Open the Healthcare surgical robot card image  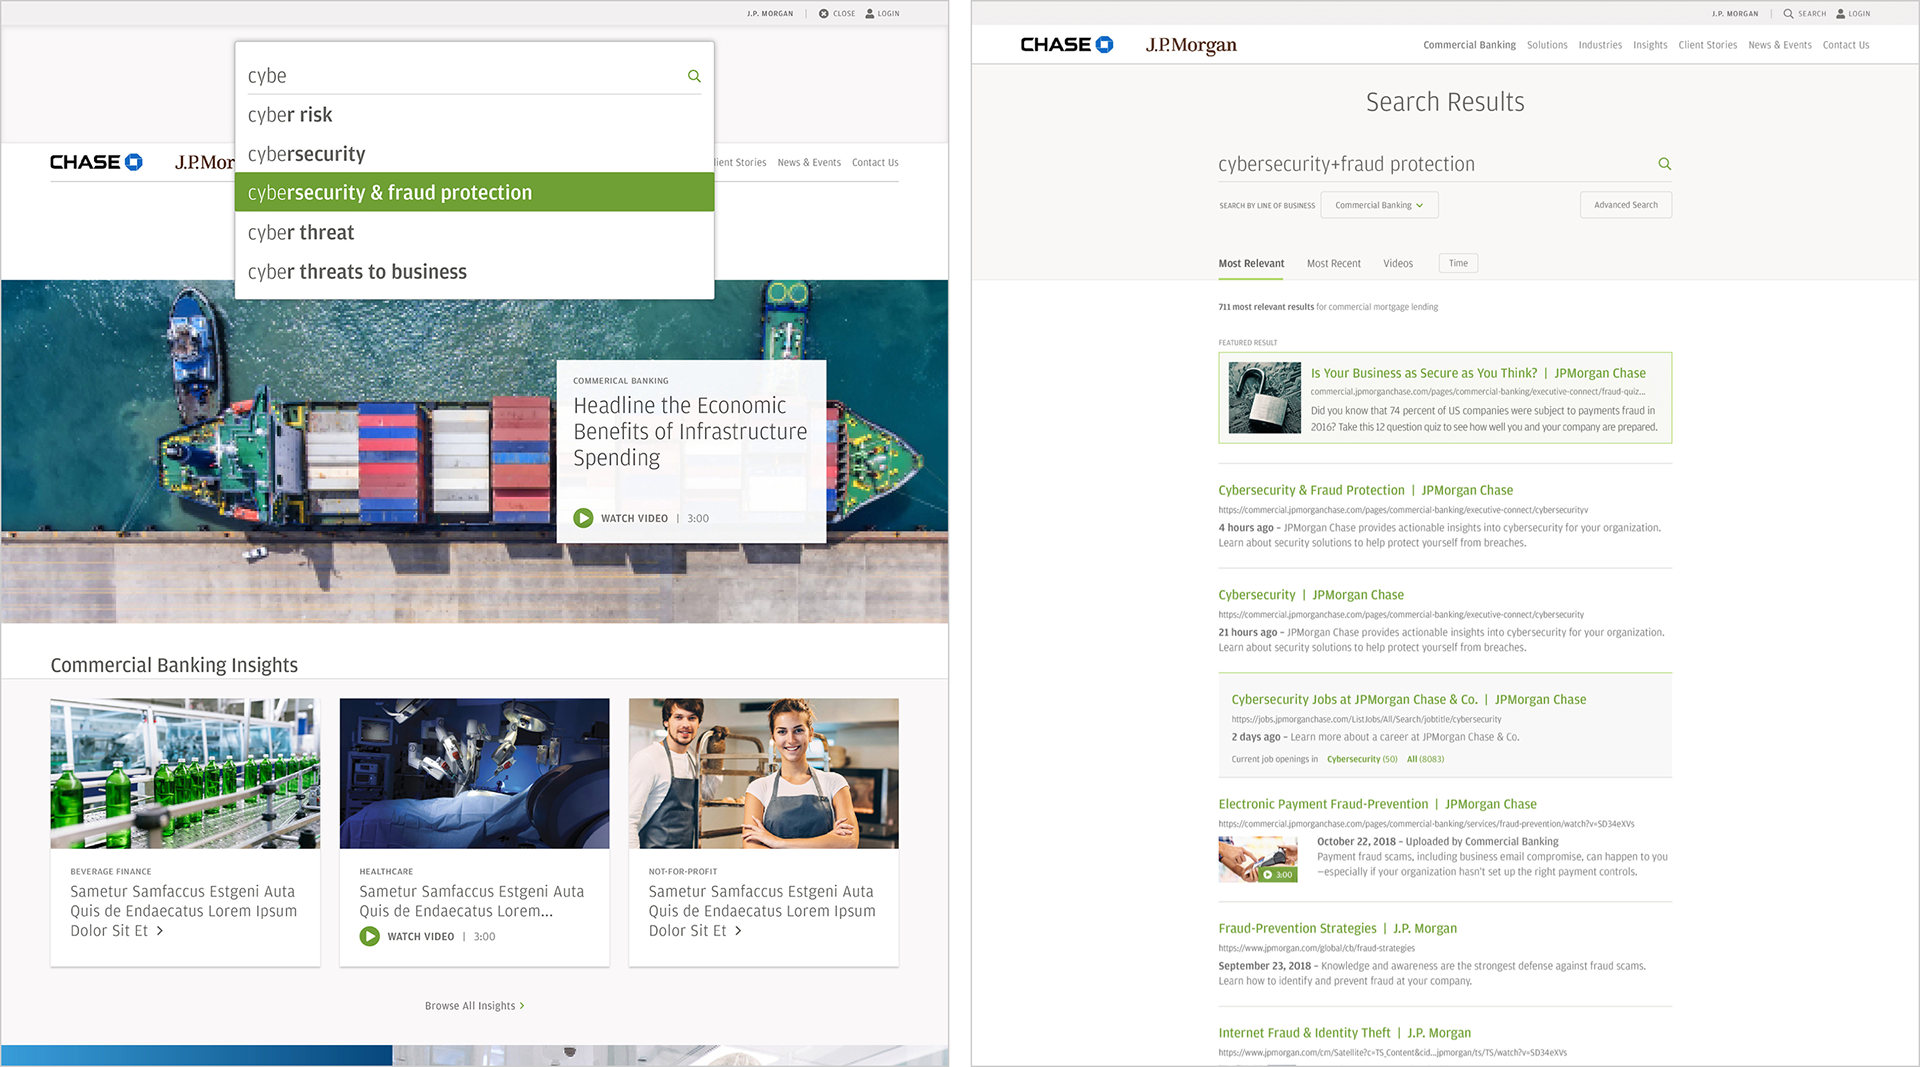point(474,774)
